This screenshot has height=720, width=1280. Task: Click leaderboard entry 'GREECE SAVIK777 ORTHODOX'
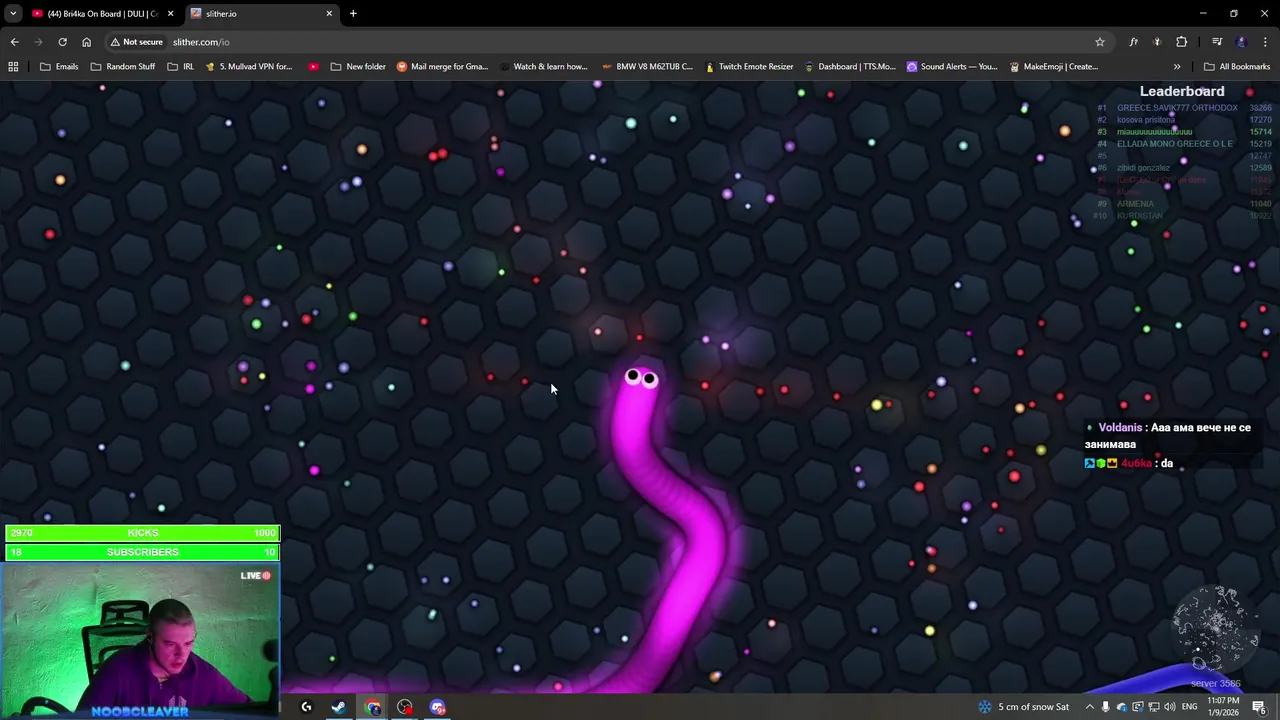tap(1177, 108)
